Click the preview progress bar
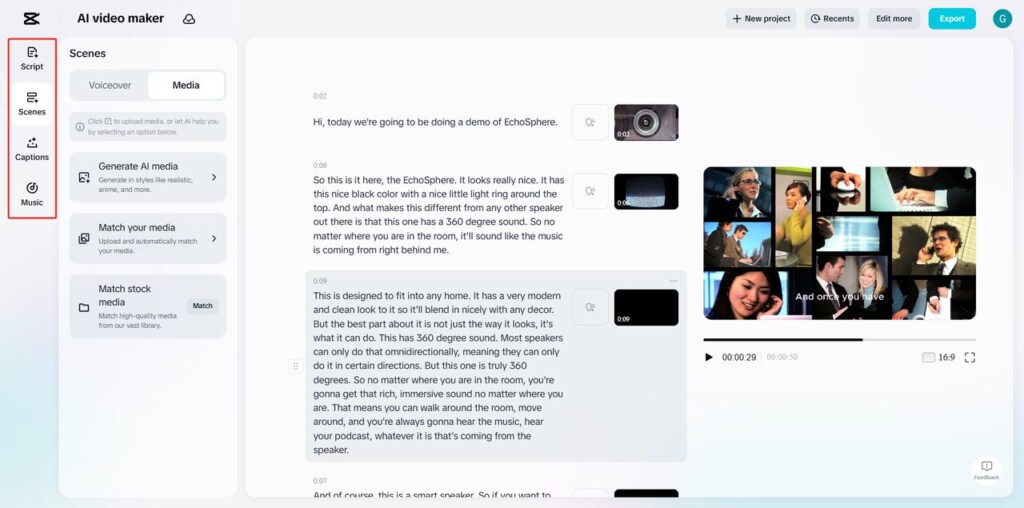 tap(839, 340)
